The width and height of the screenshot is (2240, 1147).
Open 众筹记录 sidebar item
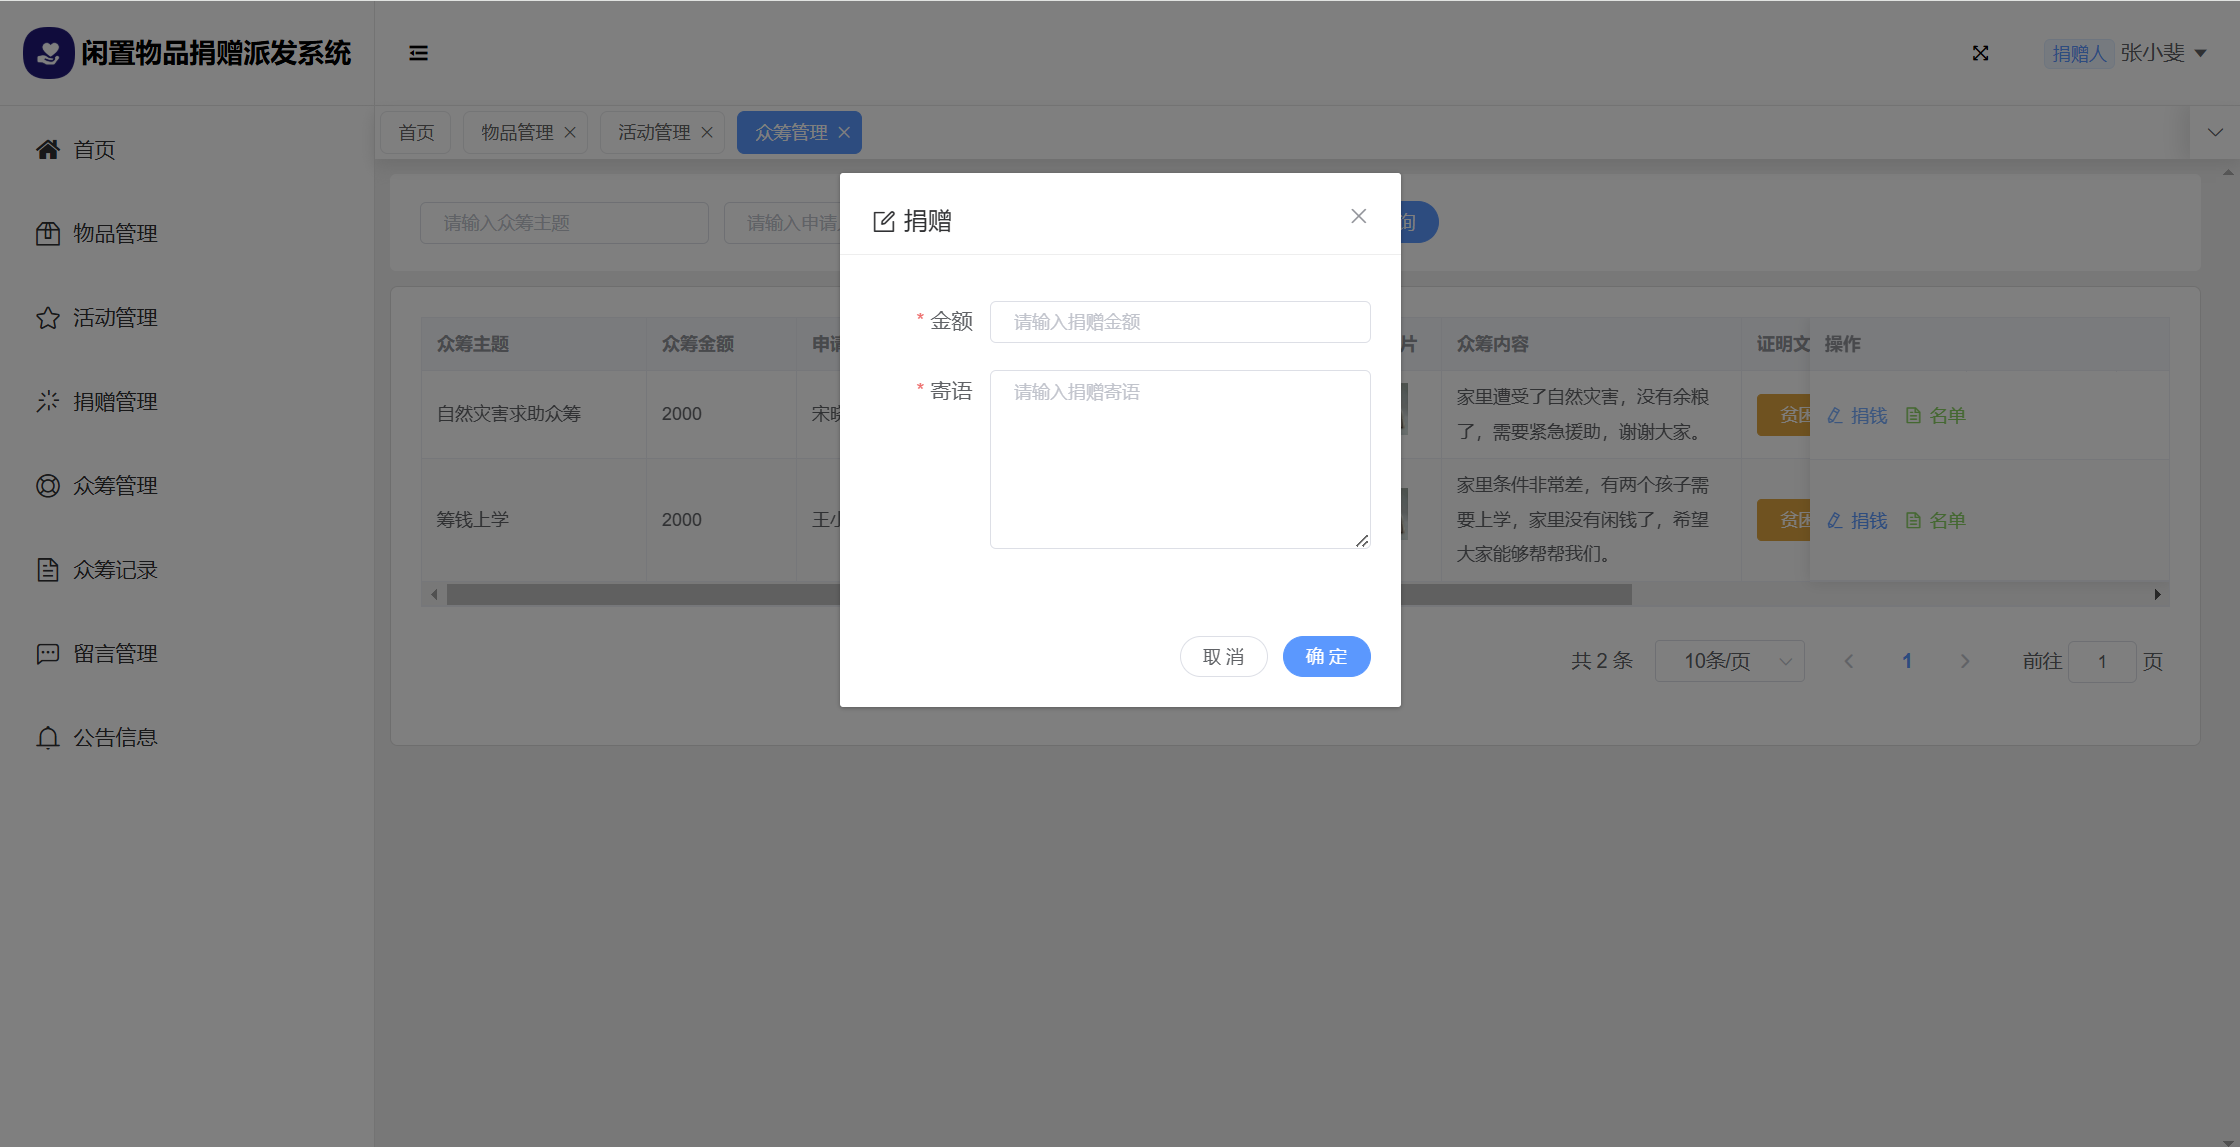pyautogui.click(x=115, y=570)
